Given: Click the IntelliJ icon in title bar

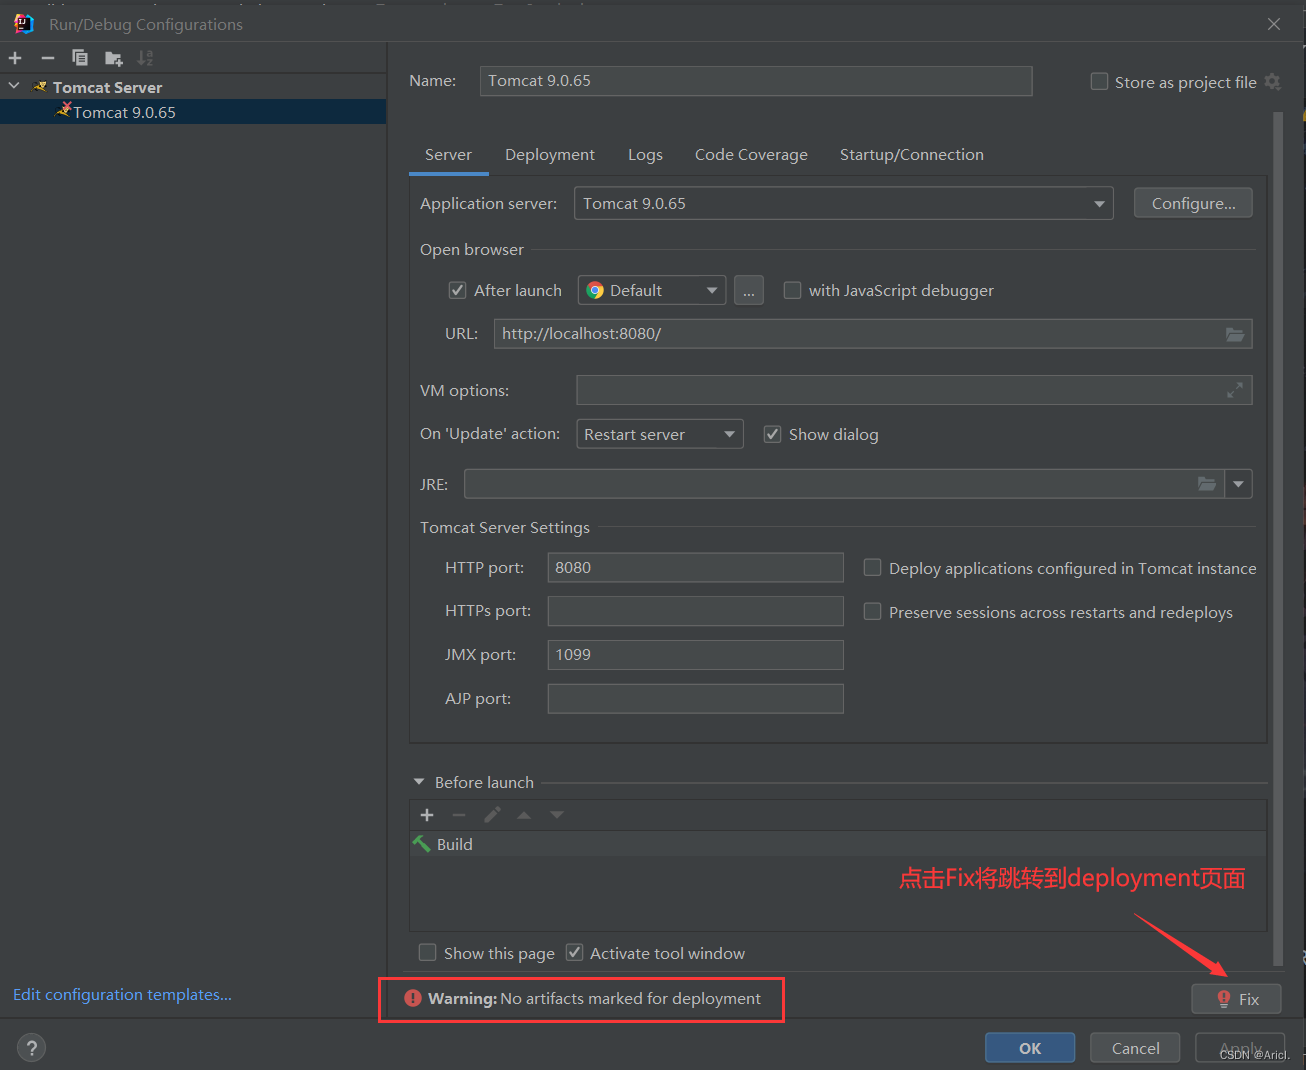Looking at the screenshot, I should click(x=24, y=23).
